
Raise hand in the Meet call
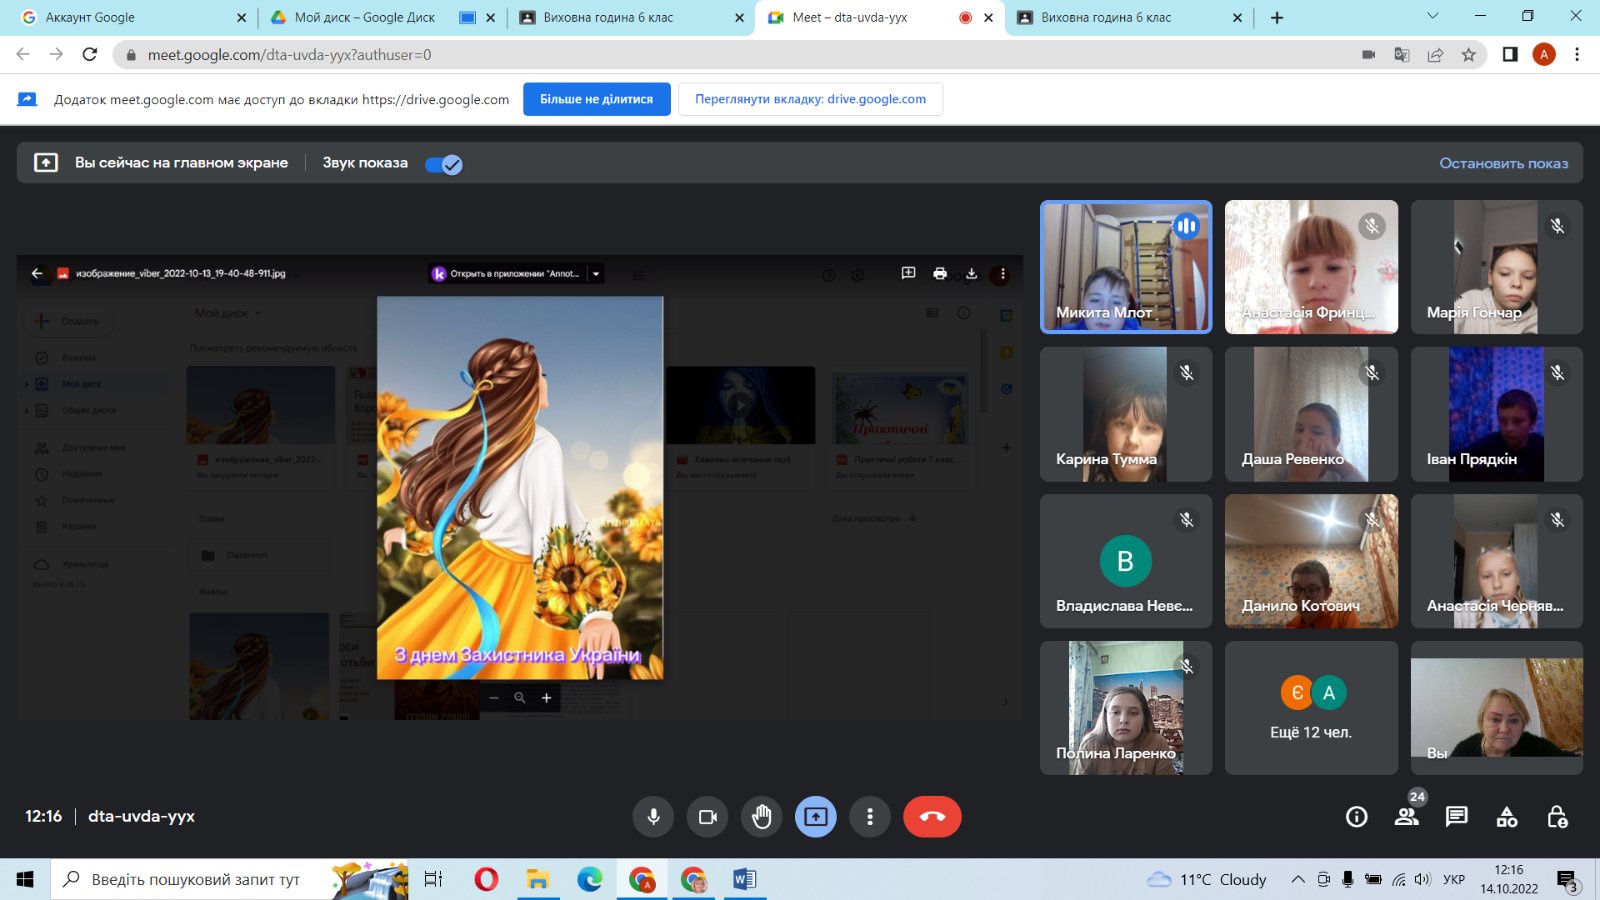(x=762, y=817)
